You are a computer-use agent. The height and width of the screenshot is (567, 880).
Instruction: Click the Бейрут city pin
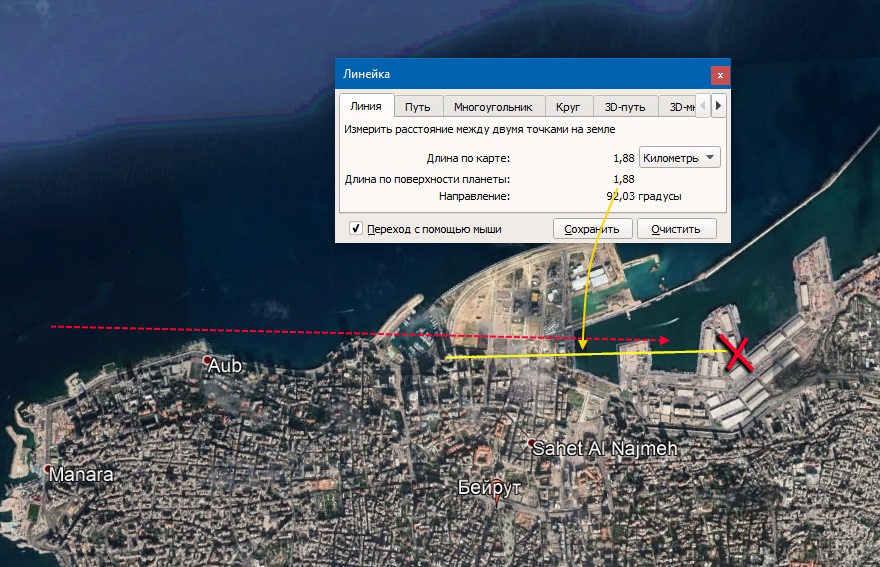497,493
